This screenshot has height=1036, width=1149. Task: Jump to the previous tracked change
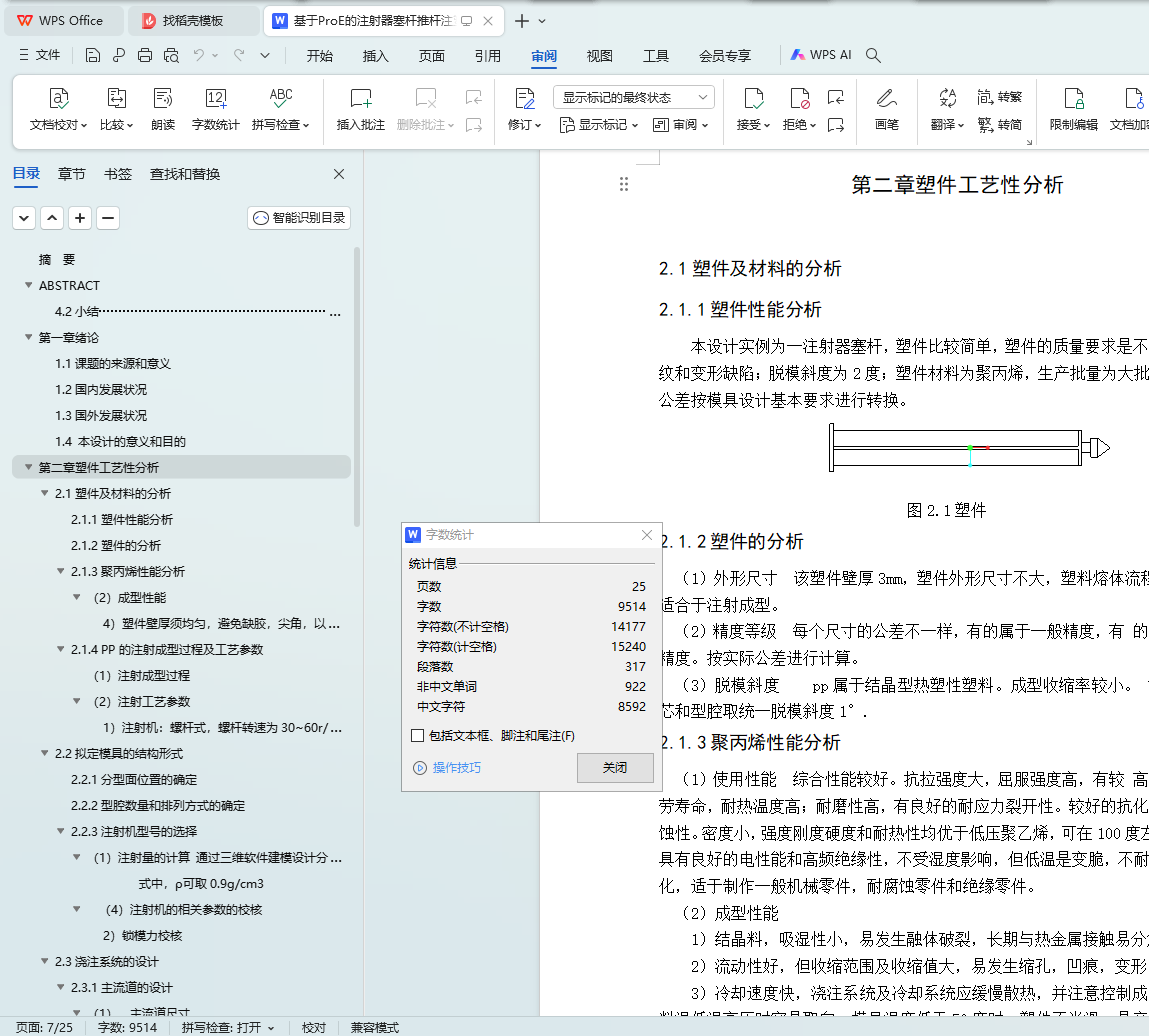pos(835,97)
